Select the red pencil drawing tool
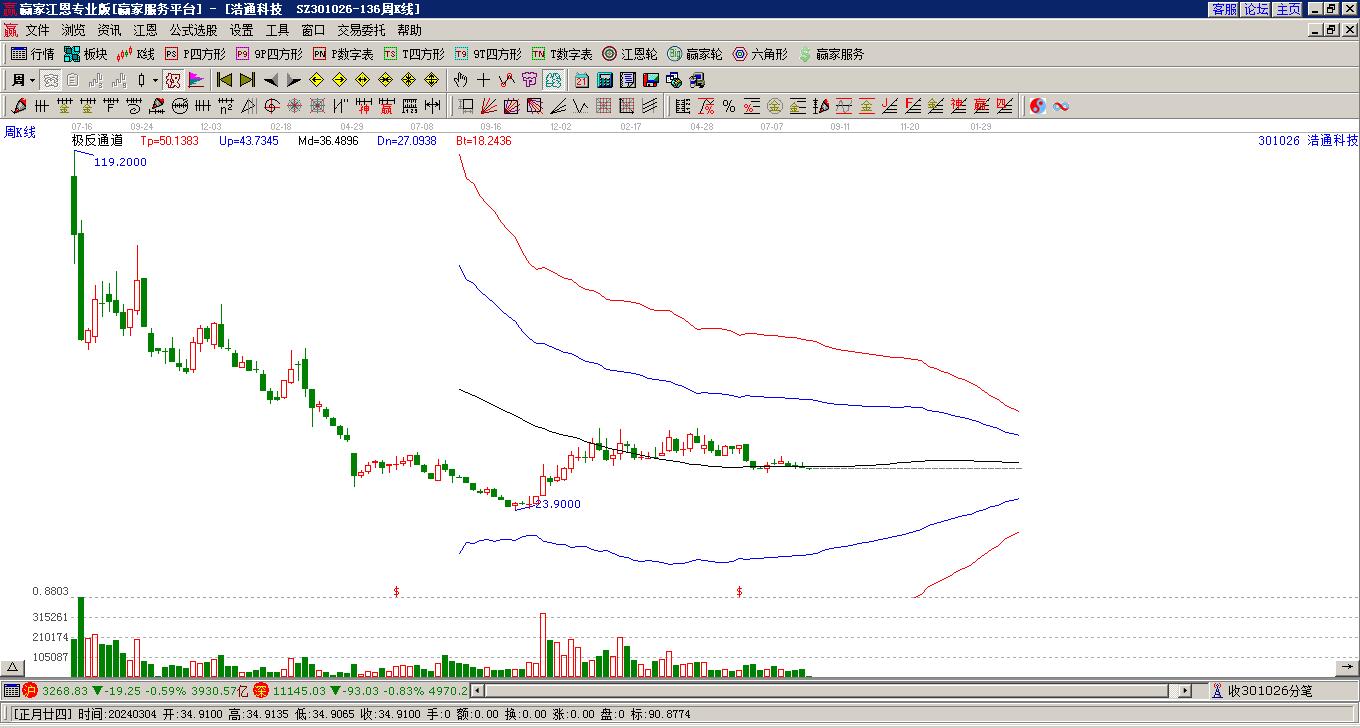The height and width of the screenshot is (728, 1360). (x=18, y=106)
